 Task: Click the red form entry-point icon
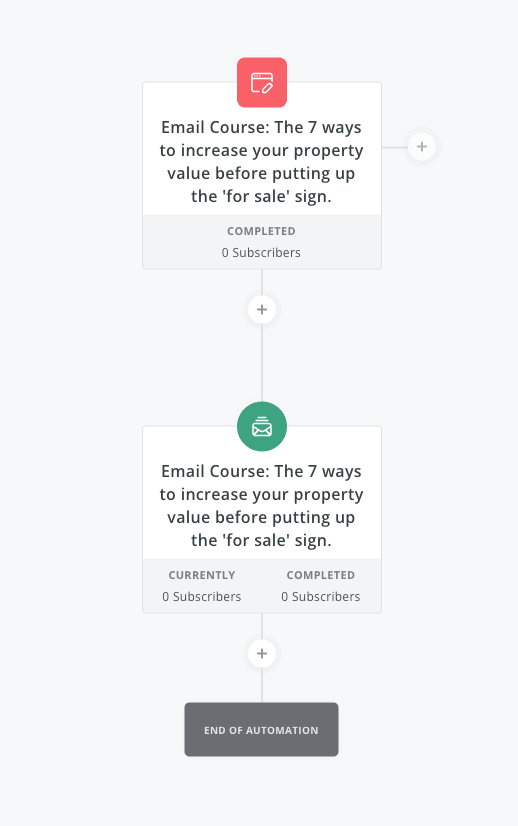pos(262,83)
